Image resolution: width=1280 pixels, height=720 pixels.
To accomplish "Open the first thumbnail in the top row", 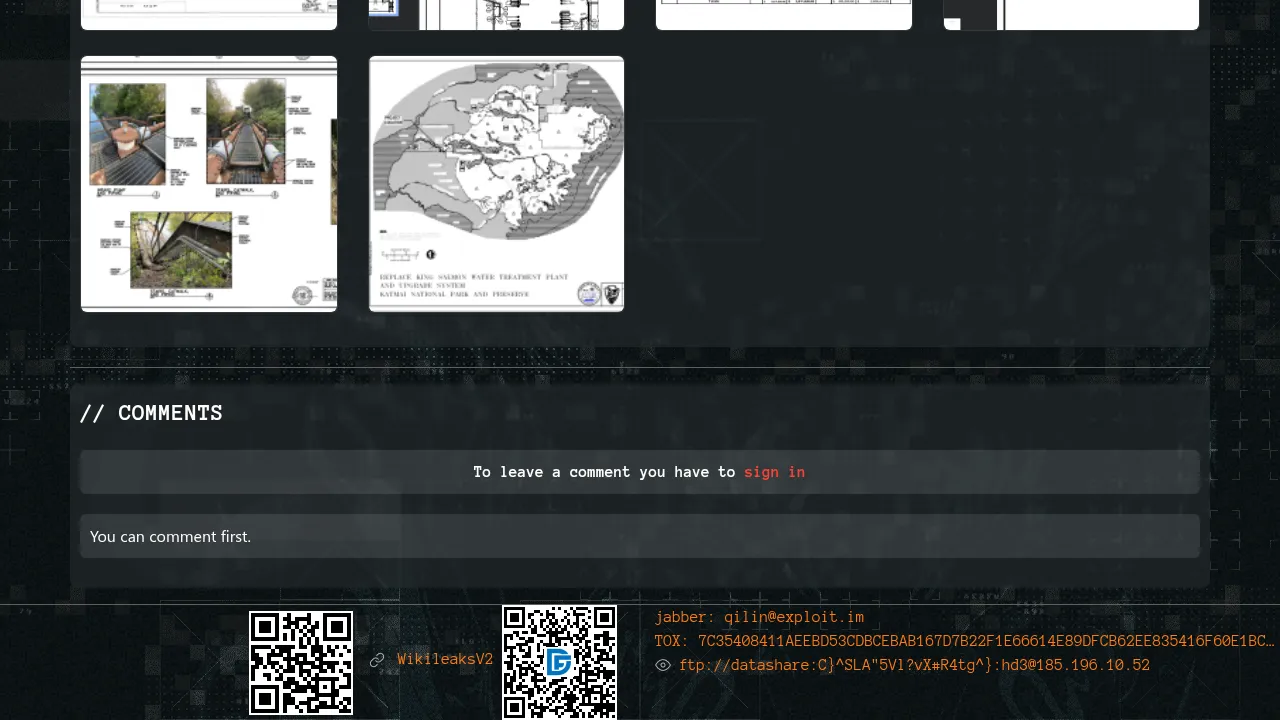I will (x=209, y=14).
